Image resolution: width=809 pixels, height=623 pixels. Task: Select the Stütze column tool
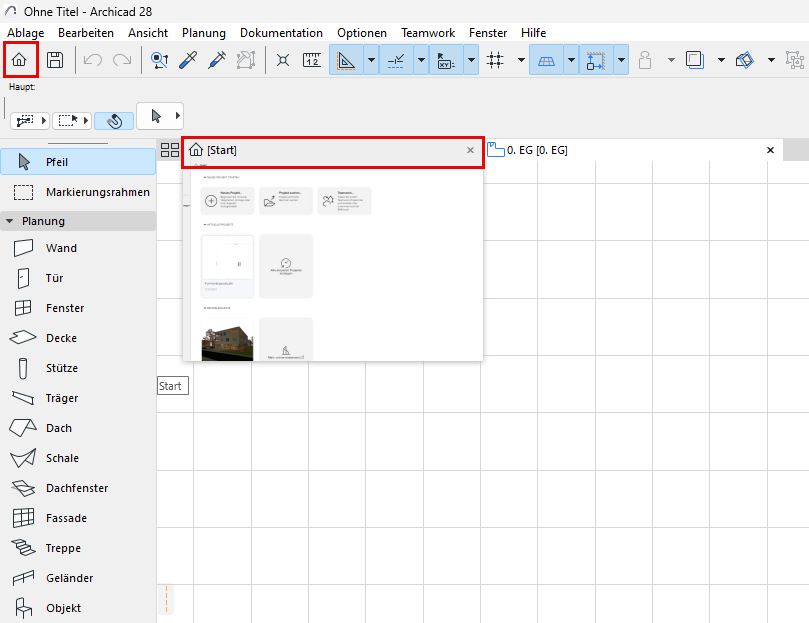point(78,368)
